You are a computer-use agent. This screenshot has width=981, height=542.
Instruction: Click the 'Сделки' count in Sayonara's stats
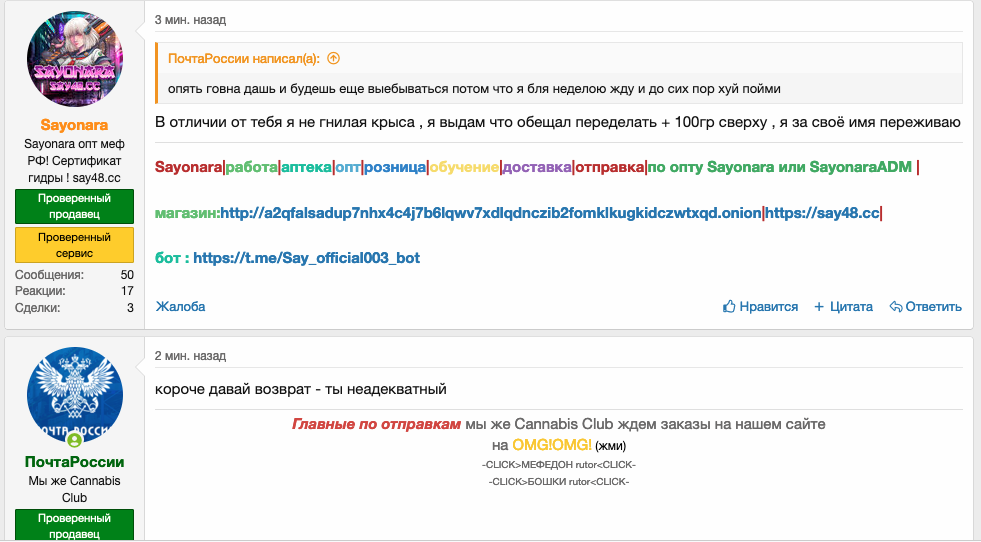tap(129, 308)
